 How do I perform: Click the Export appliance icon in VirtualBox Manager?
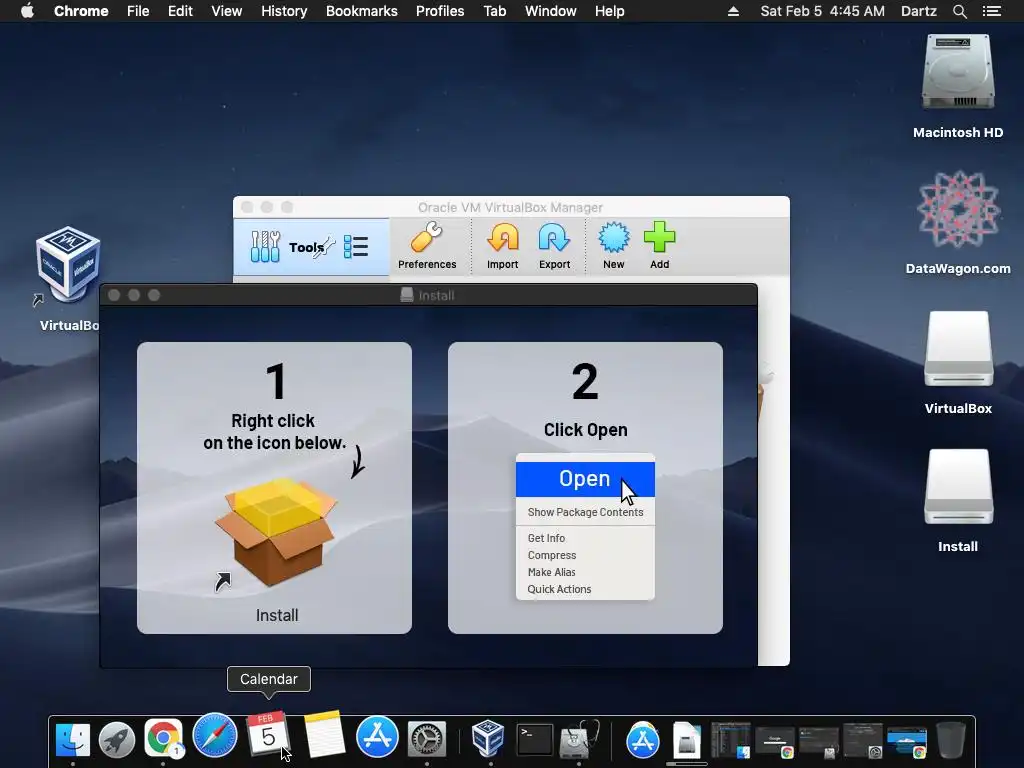click(554, 246)
